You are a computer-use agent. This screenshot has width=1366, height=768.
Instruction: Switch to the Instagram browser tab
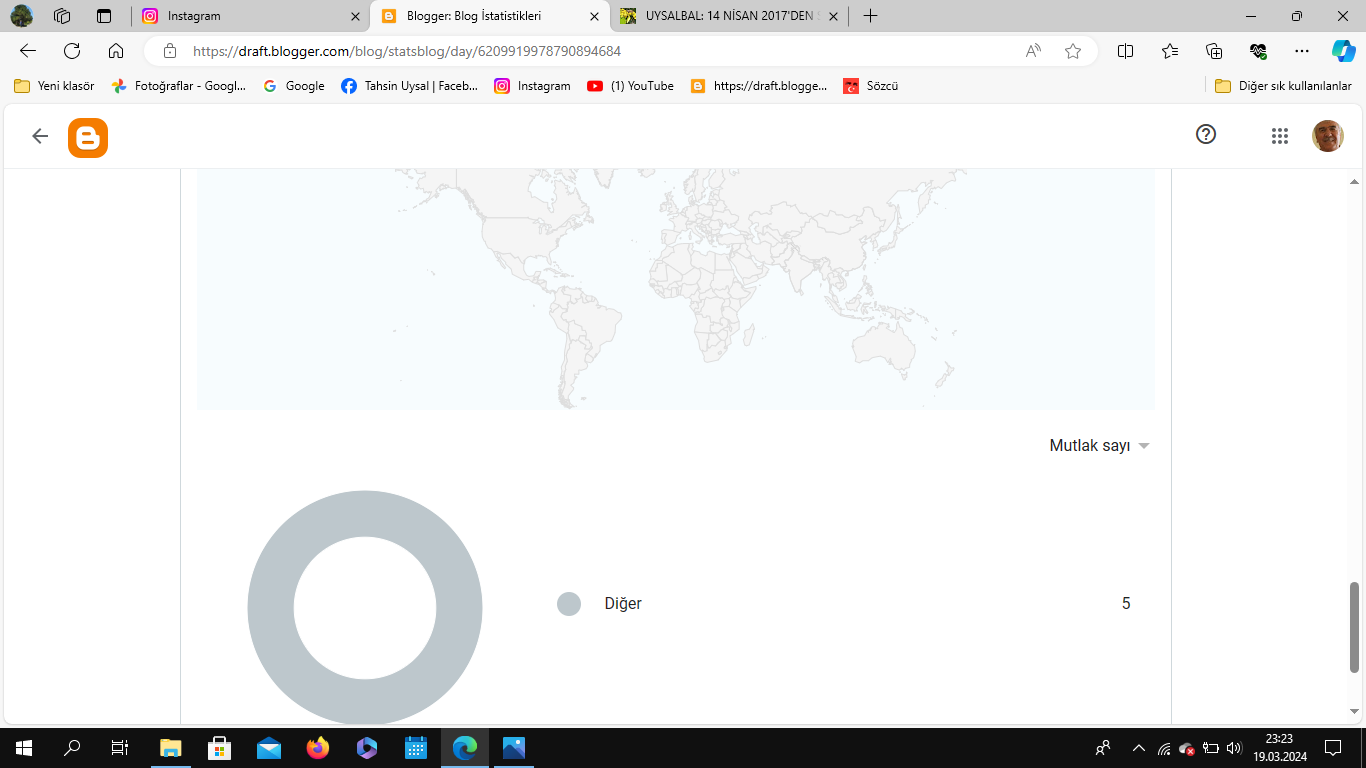coord(250,16)
